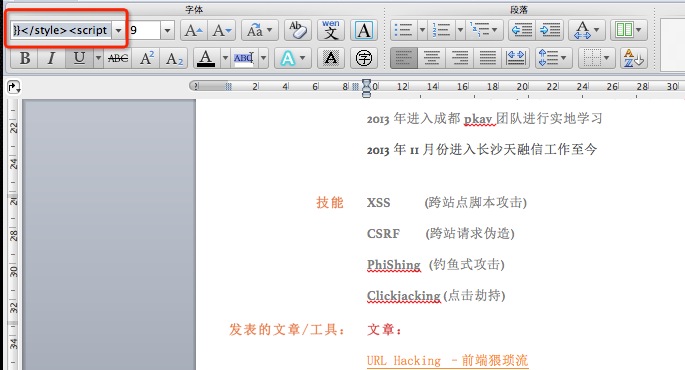Open underline style dropdown arrow
Image resolution: width=685 pixels, height=370 pixels.
pos(98,58)
